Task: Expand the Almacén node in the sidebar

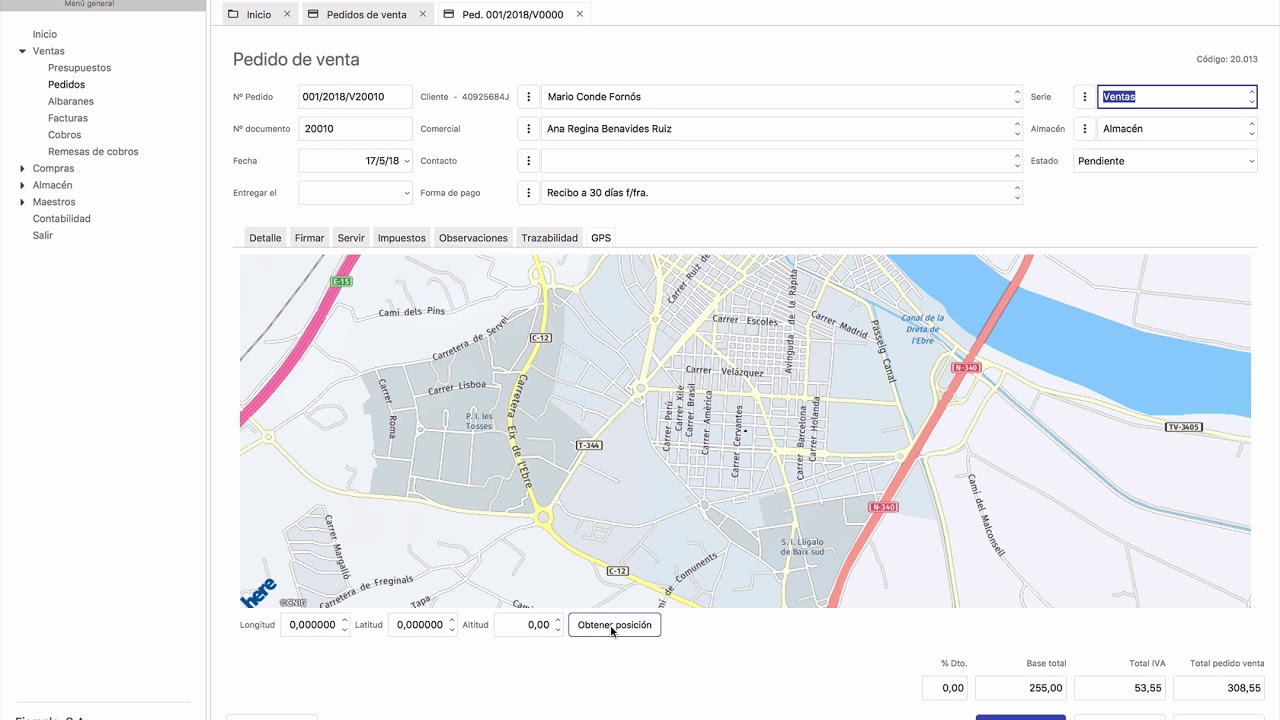Action: (23, 185)
